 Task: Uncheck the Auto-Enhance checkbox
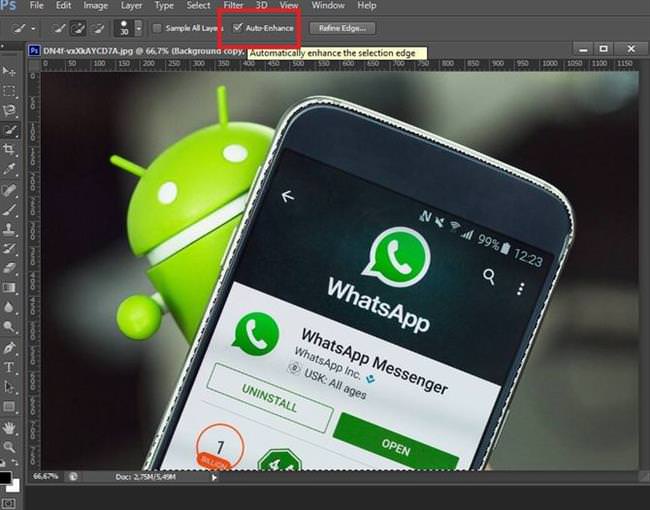[x=237, y=28]
